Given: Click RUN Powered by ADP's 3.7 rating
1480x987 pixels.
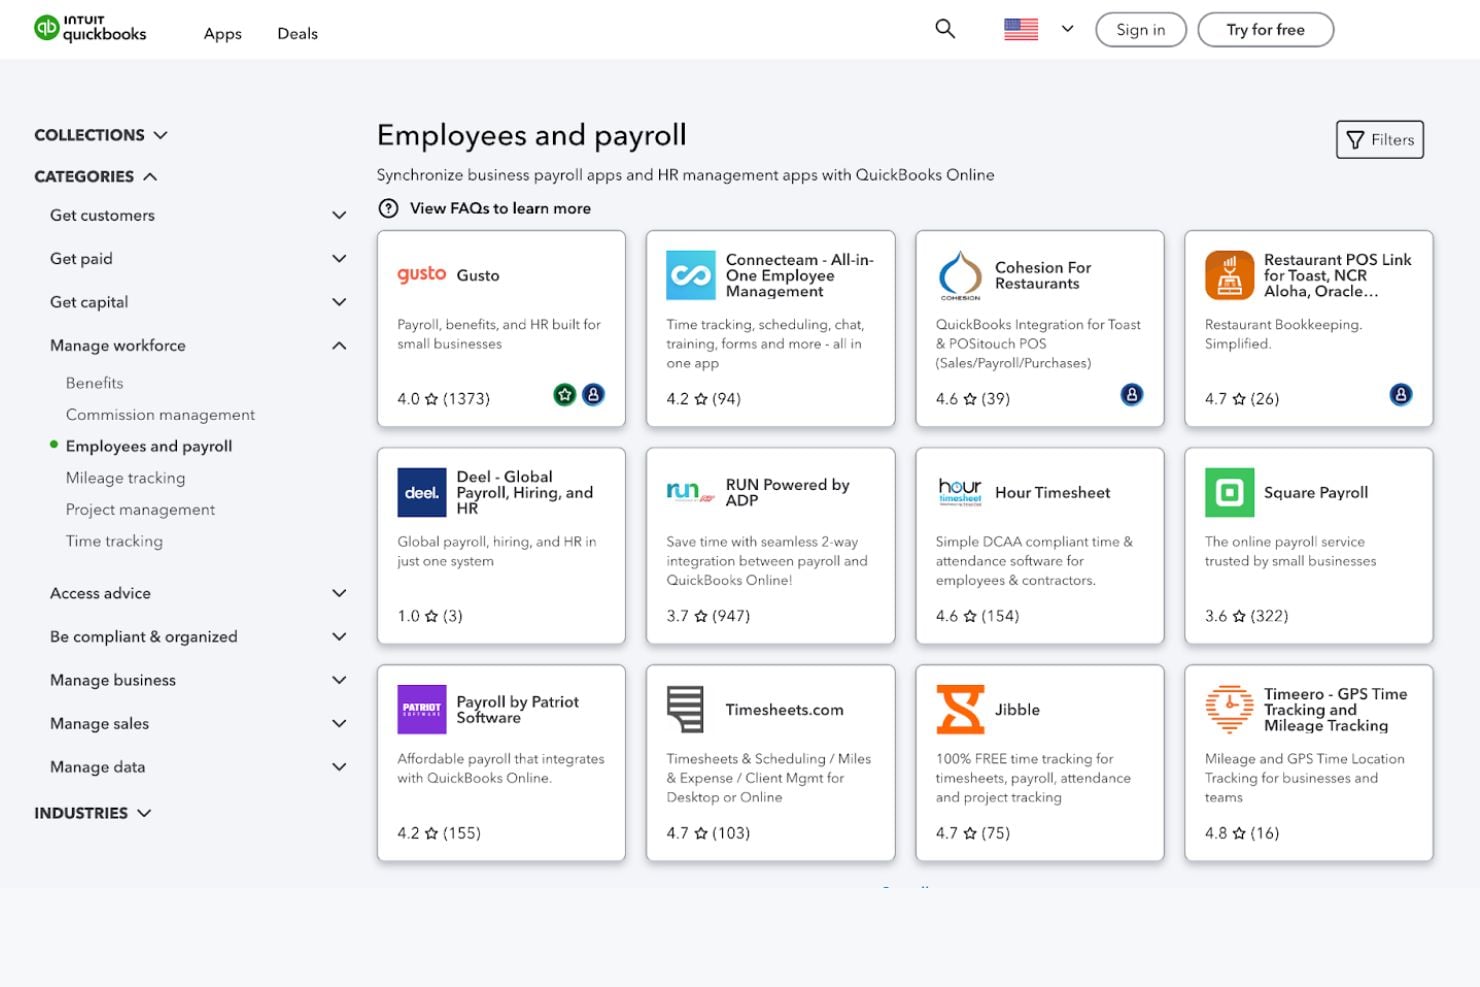Looking at the screenshot, I should [708, 615].
